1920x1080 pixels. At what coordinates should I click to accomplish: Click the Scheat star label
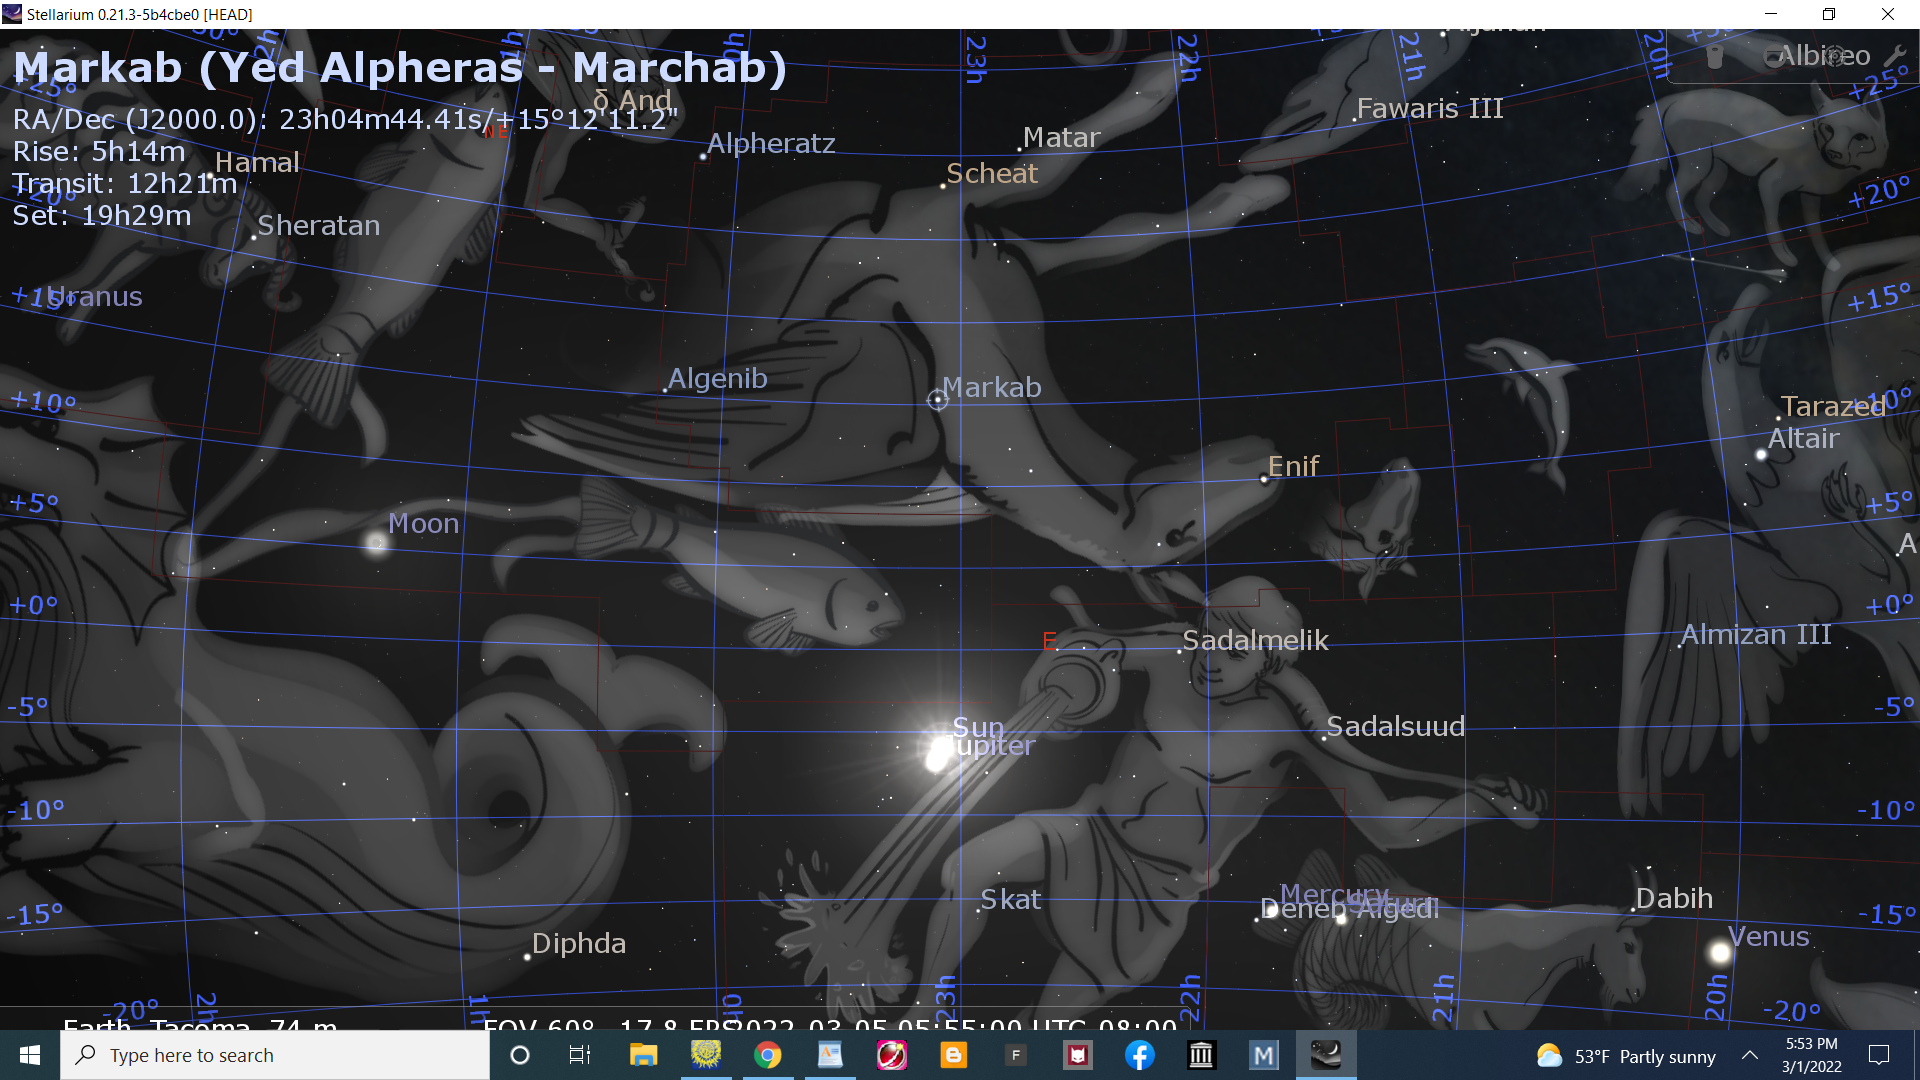(992, 173)
